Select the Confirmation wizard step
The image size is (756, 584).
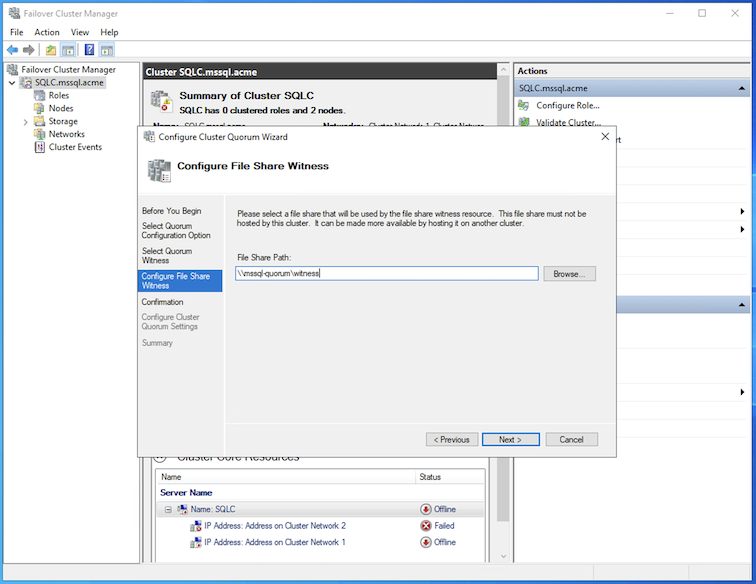162,302
